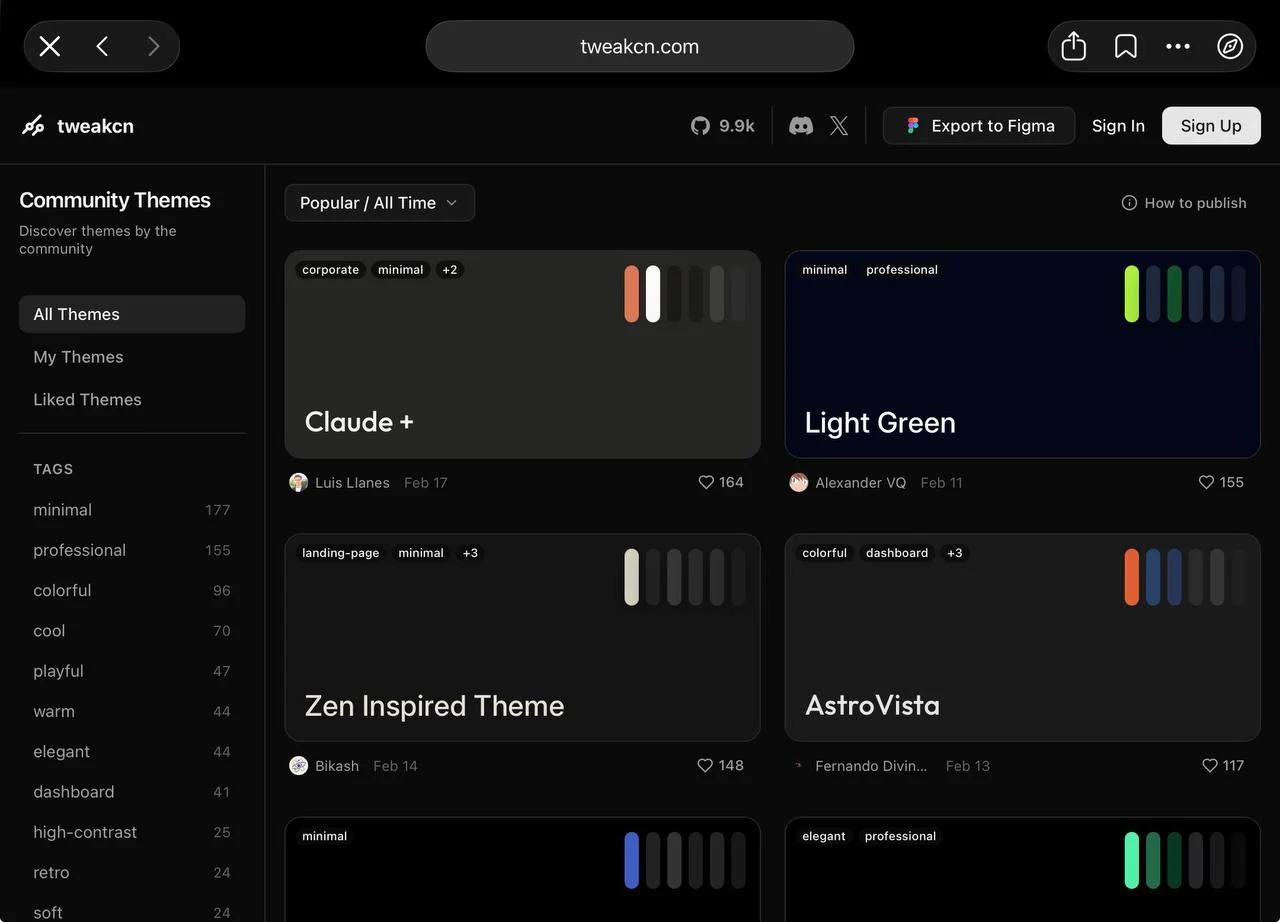Click the blue swatch on the bottom-left minimal card
Viewport: 1280px width, 922px height.
pyautogui.click(x=632, y=860)
